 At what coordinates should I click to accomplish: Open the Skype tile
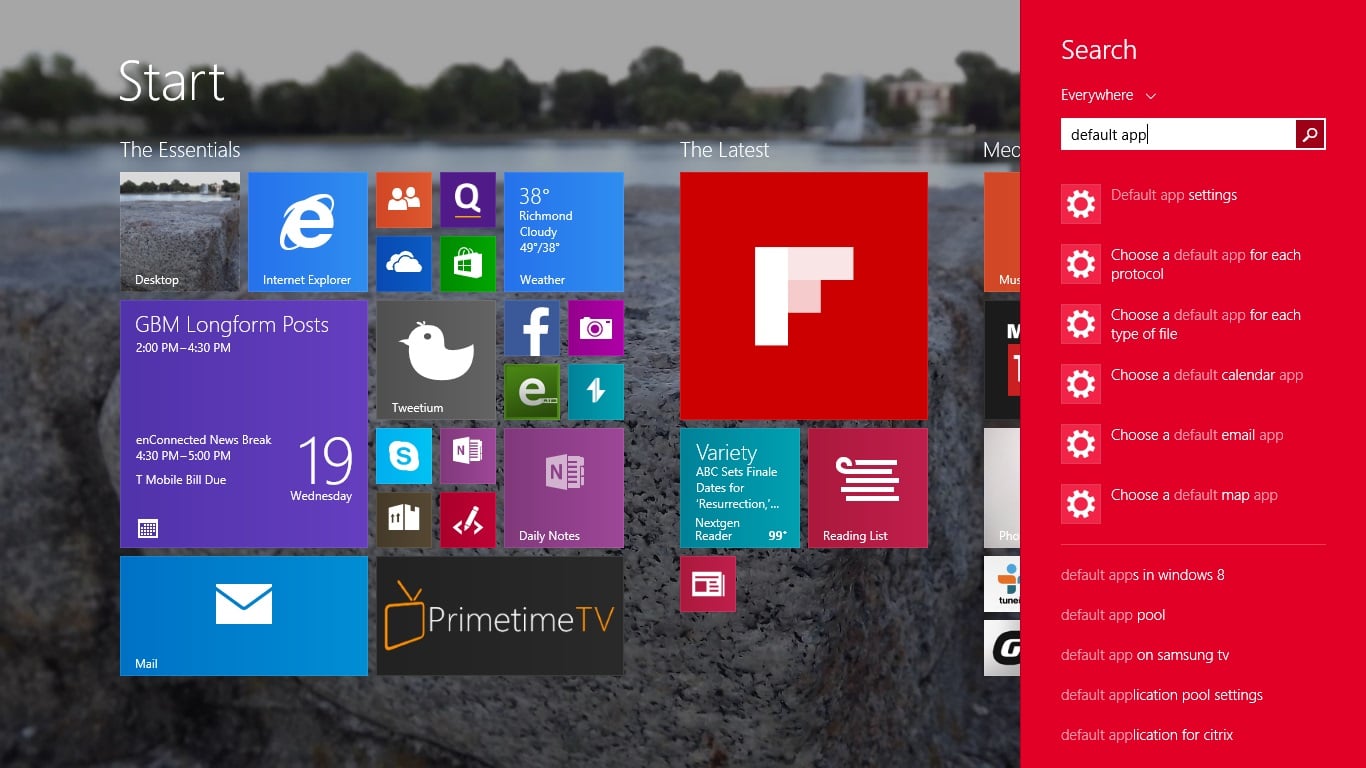click(403, 456)
